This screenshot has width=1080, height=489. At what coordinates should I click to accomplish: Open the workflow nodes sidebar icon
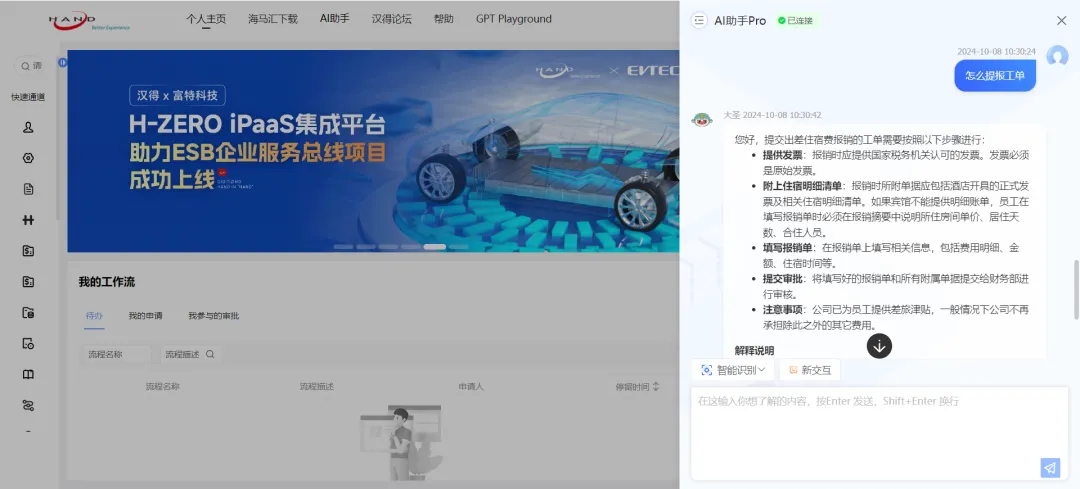pyautogui.click(x=28, y=406)
